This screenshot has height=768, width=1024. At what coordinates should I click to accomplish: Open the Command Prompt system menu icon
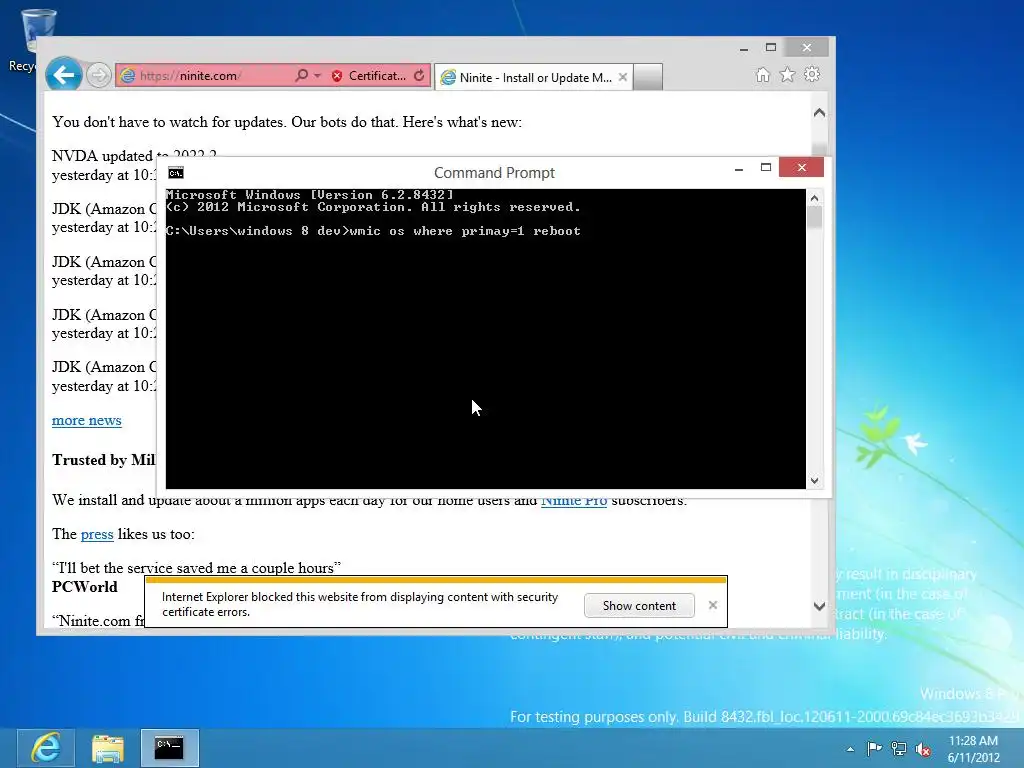(176, 172)
